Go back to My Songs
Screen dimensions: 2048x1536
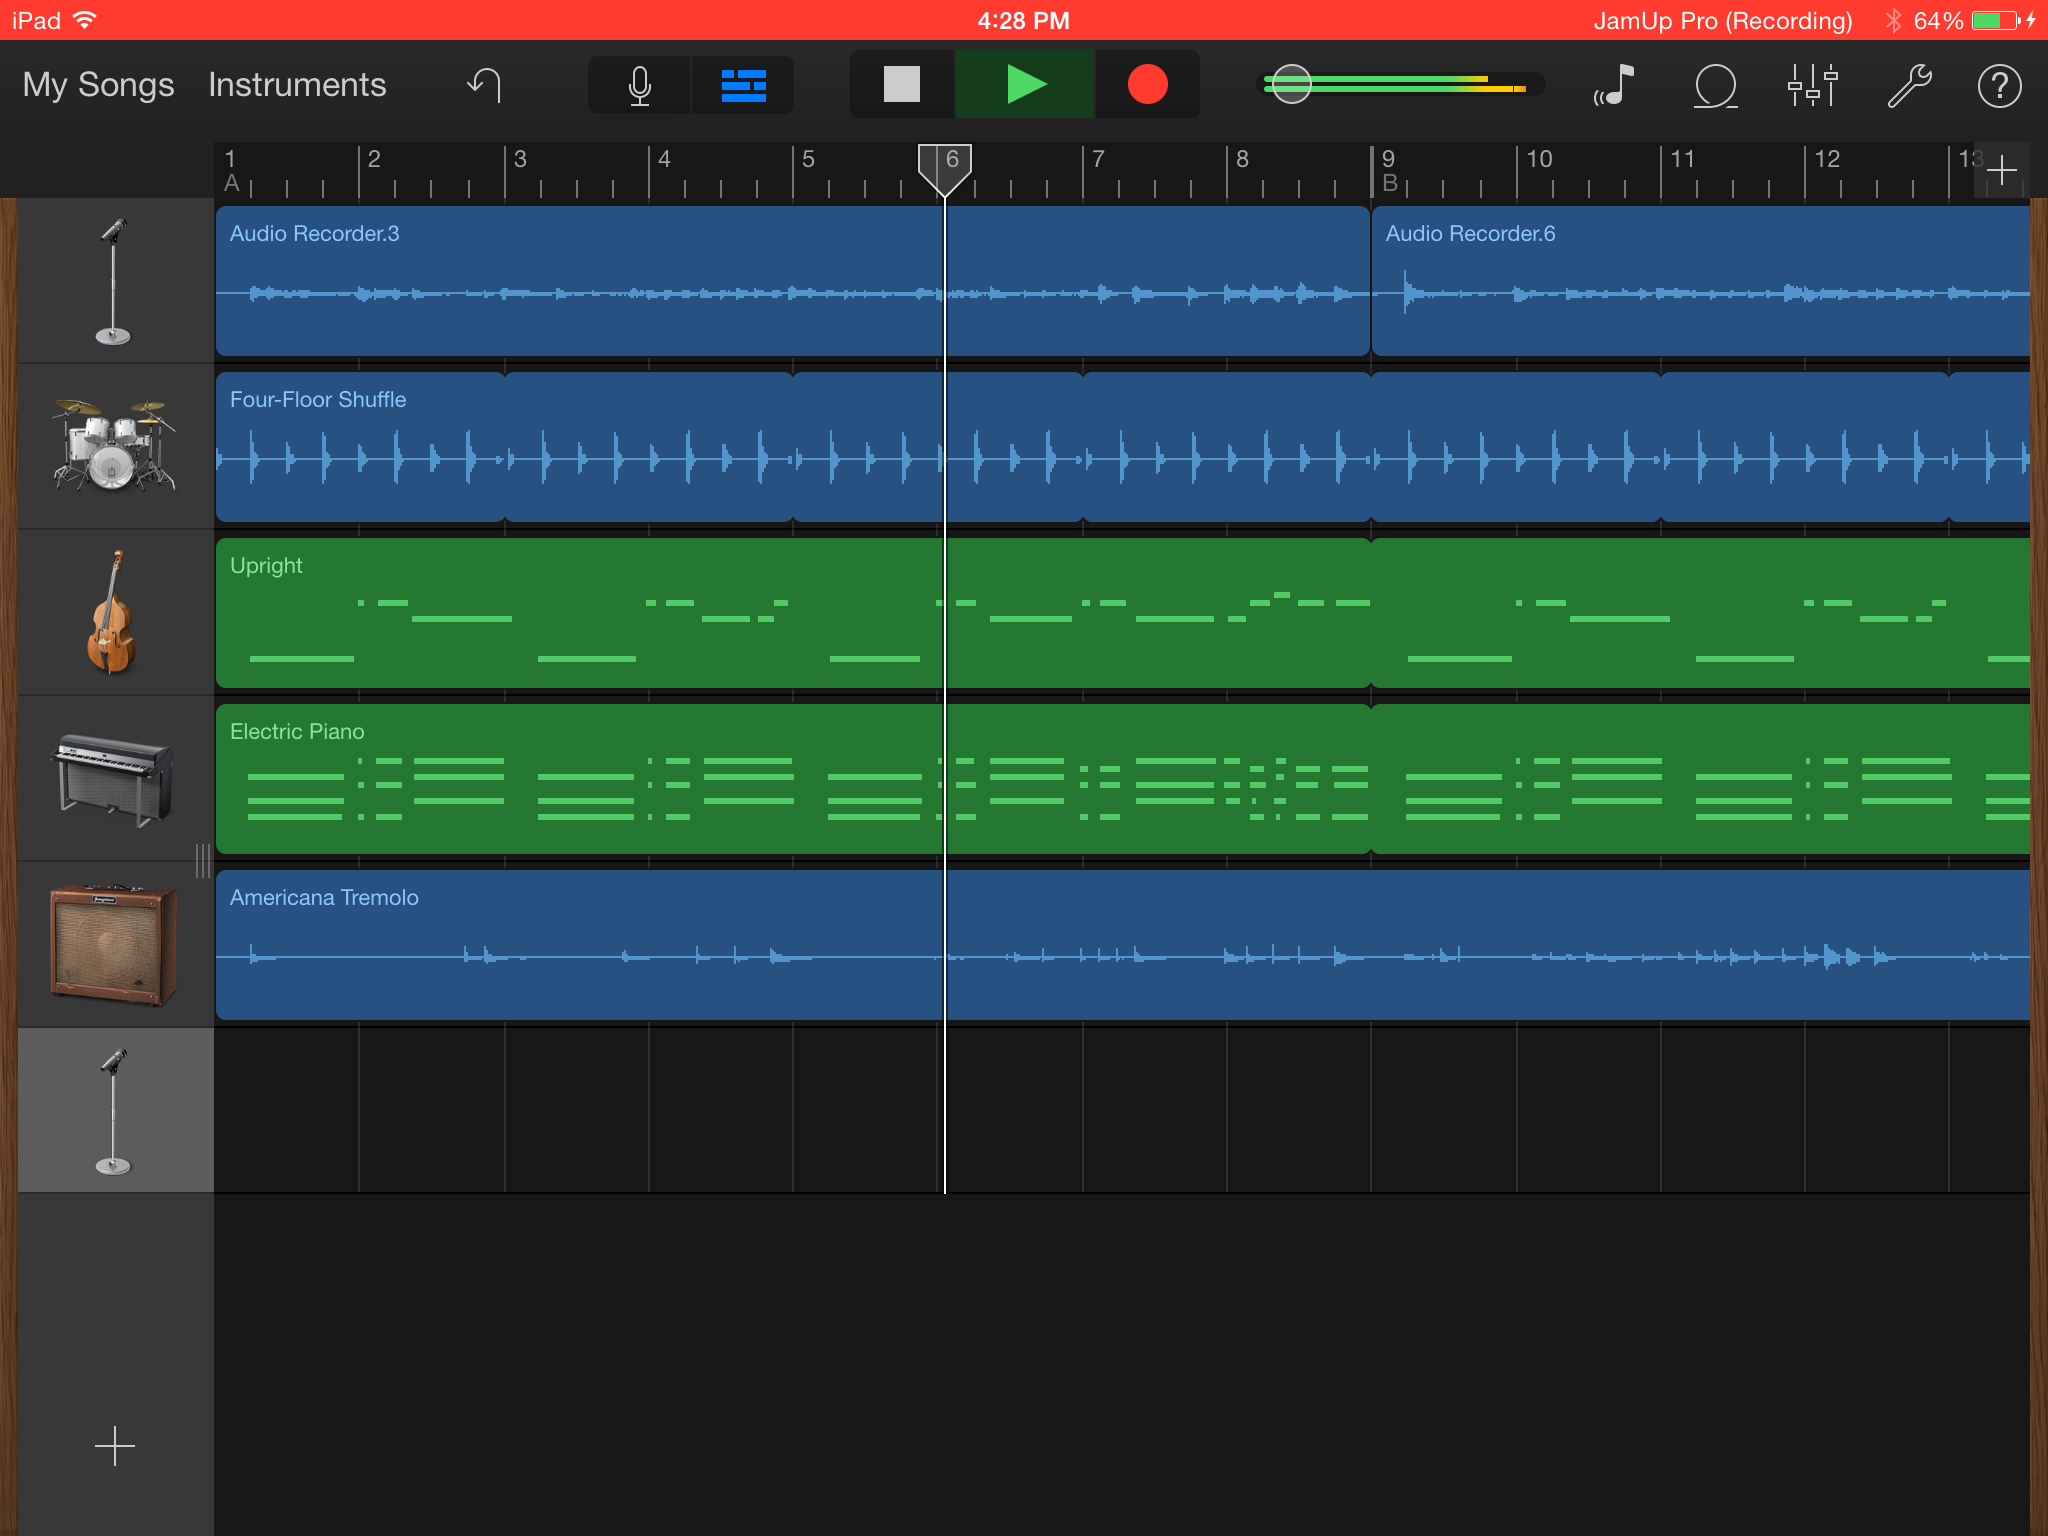pos(98,85)
